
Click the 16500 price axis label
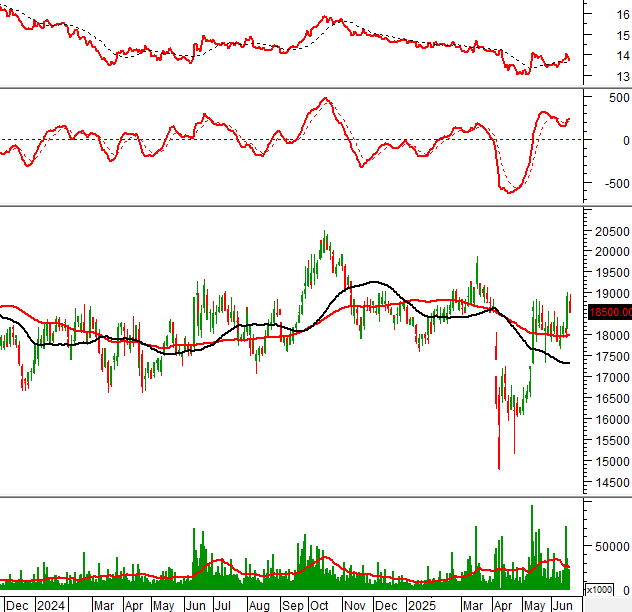(612, 398)
